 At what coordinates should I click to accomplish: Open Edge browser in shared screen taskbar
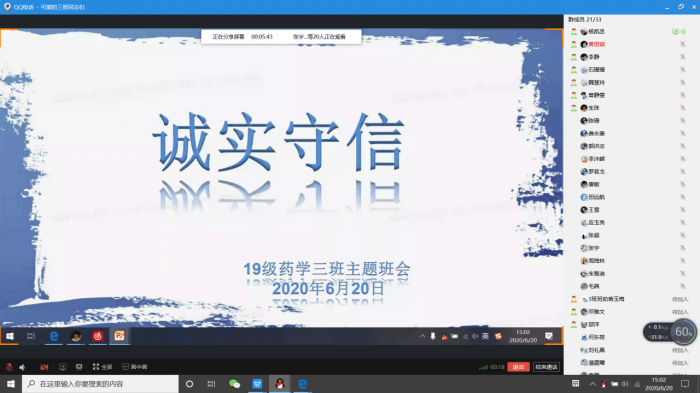click(54, 336)
